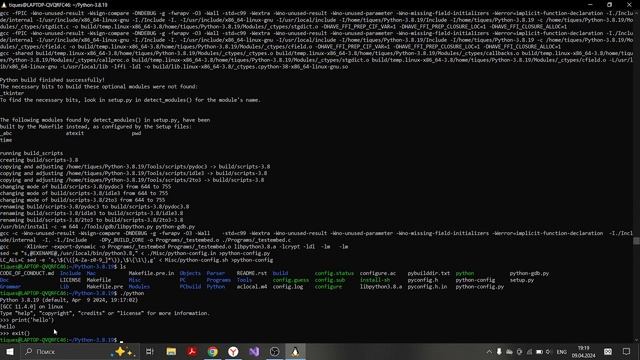Open the taskbar clock and date
Screen dimensions: 640x360
[584, 352]
